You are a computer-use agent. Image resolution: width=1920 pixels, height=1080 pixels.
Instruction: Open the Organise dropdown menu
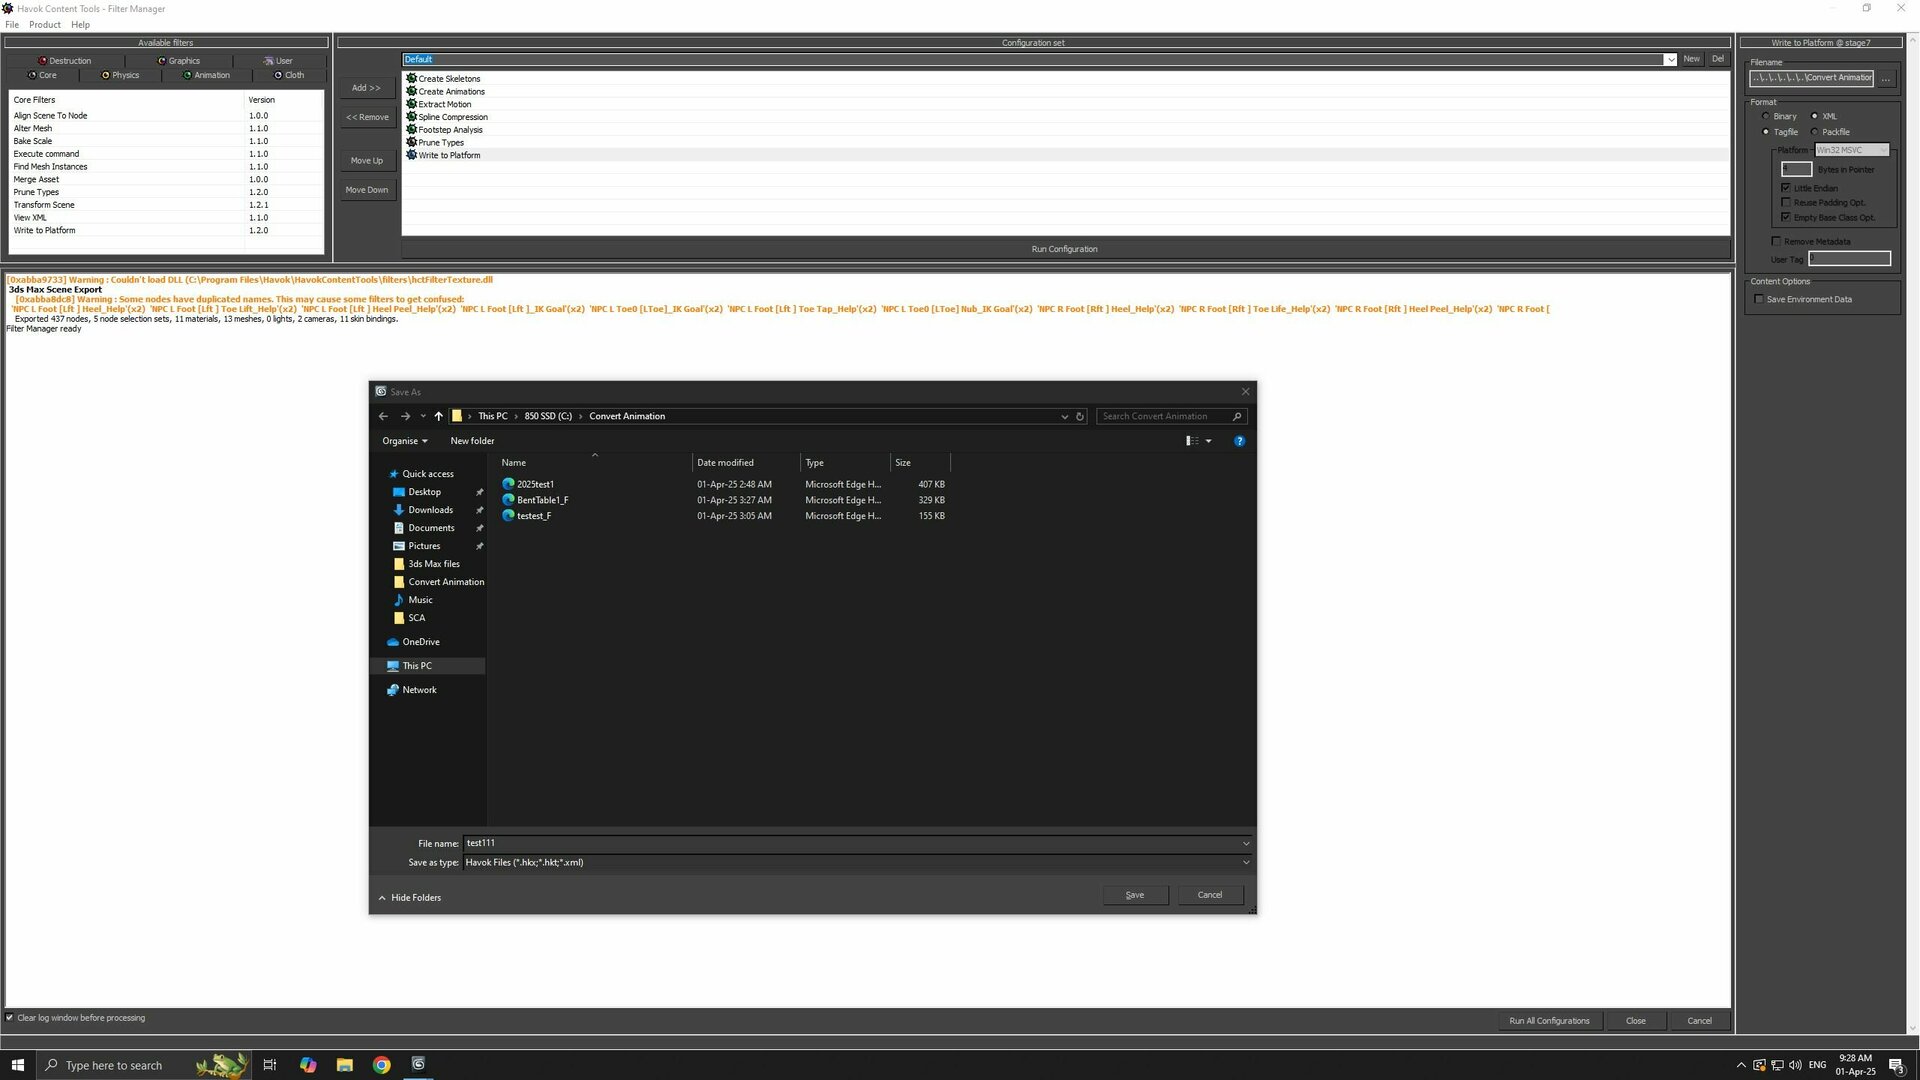coord(405,441)
